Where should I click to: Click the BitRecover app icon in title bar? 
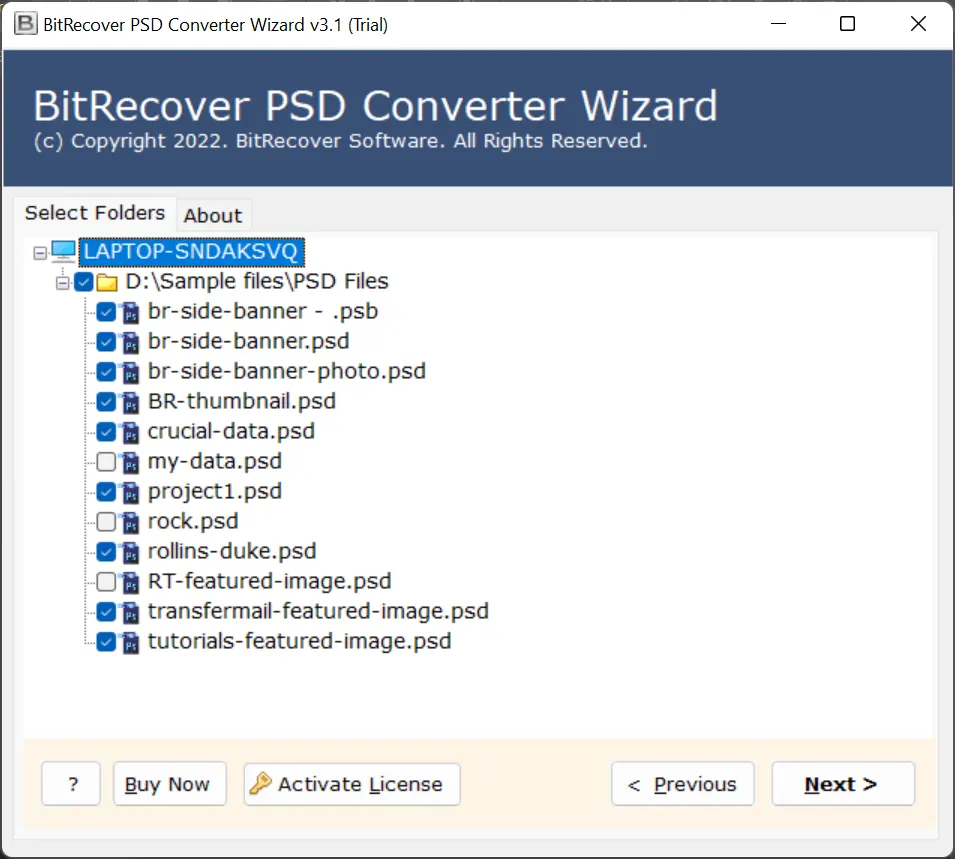click(26, 24)
